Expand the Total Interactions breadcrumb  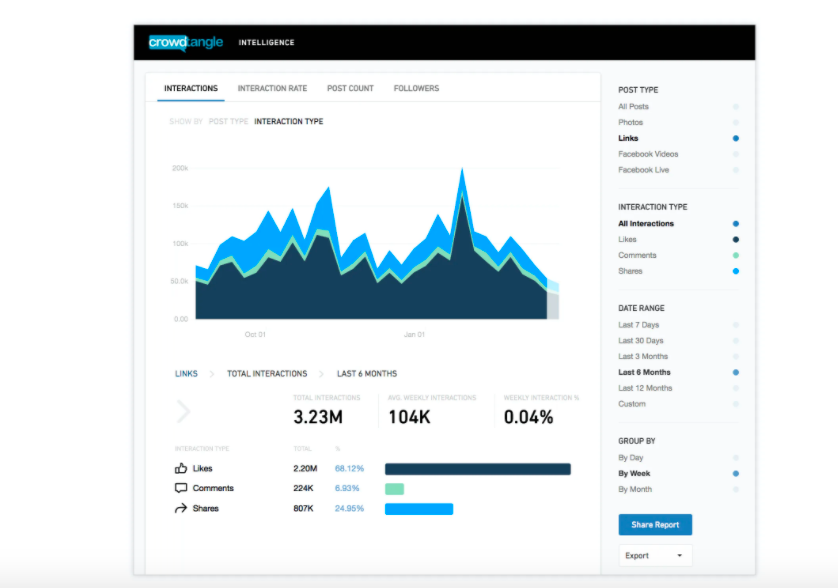click(x=267, y=374)
